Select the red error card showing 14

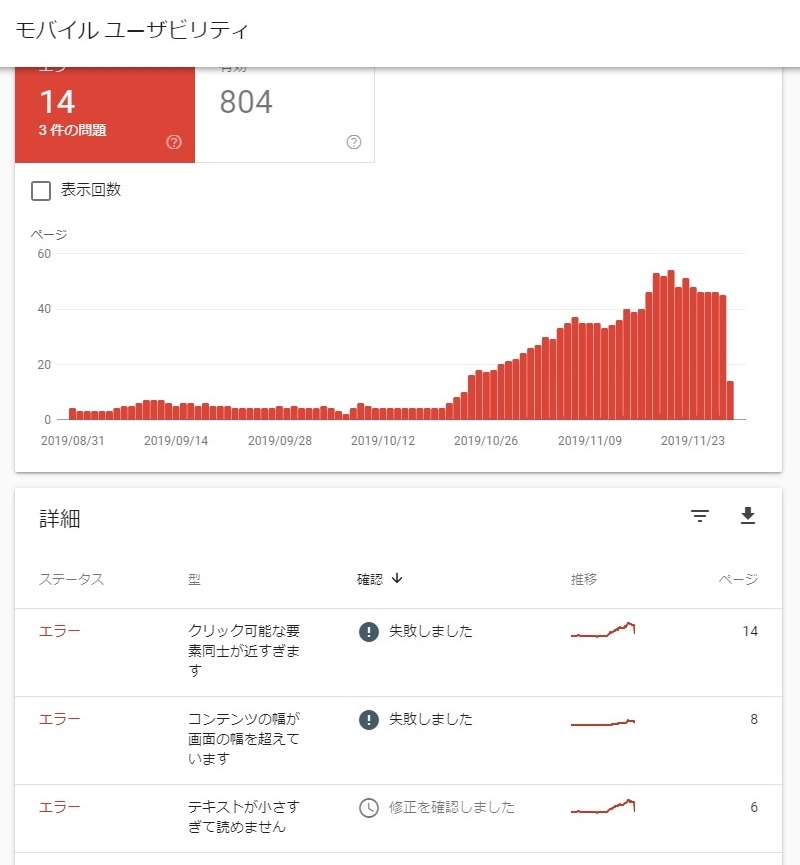point(105,115)
